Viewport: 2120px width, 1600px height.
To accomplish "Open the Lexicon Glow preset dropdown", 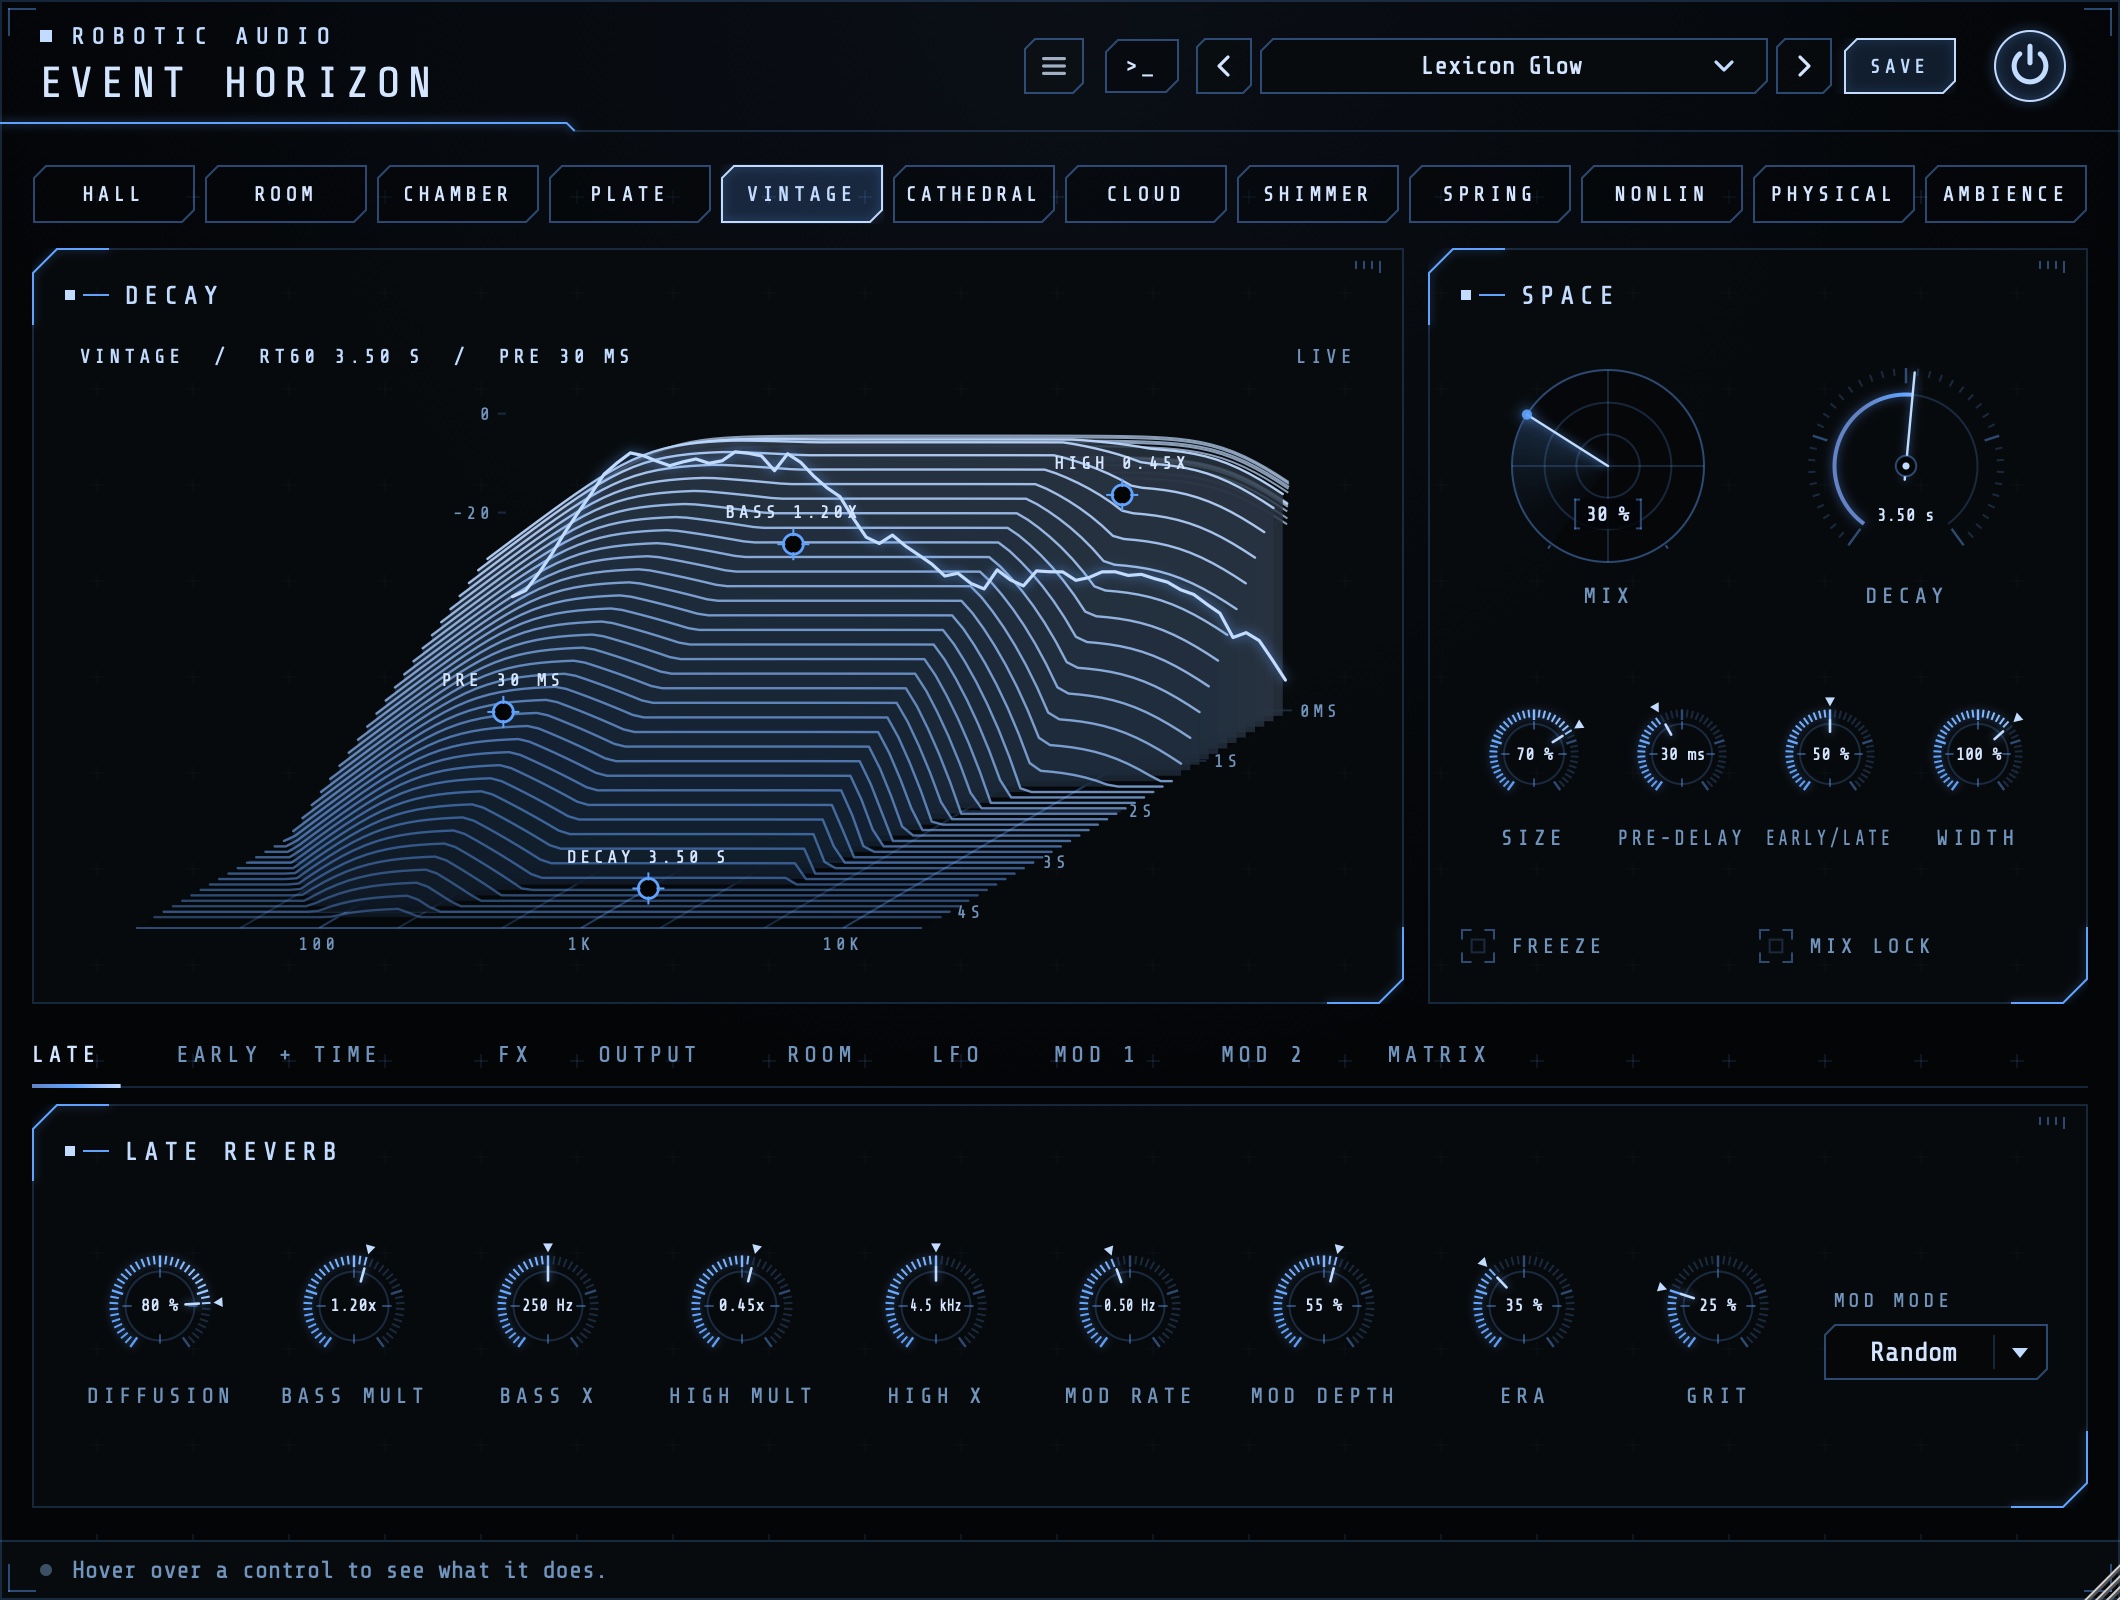I will (1513, 66).
